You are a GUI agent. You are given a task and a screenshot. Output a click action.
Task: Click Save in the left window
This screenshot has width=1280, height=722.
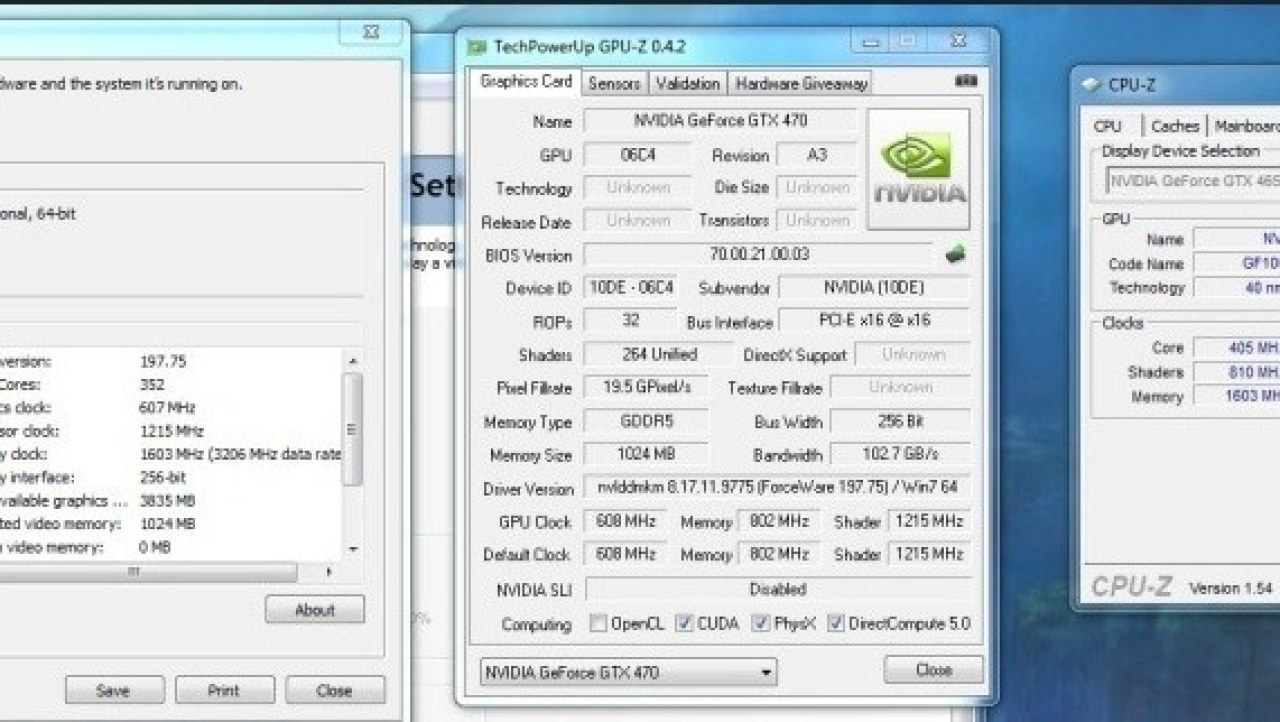pos(113,690)
